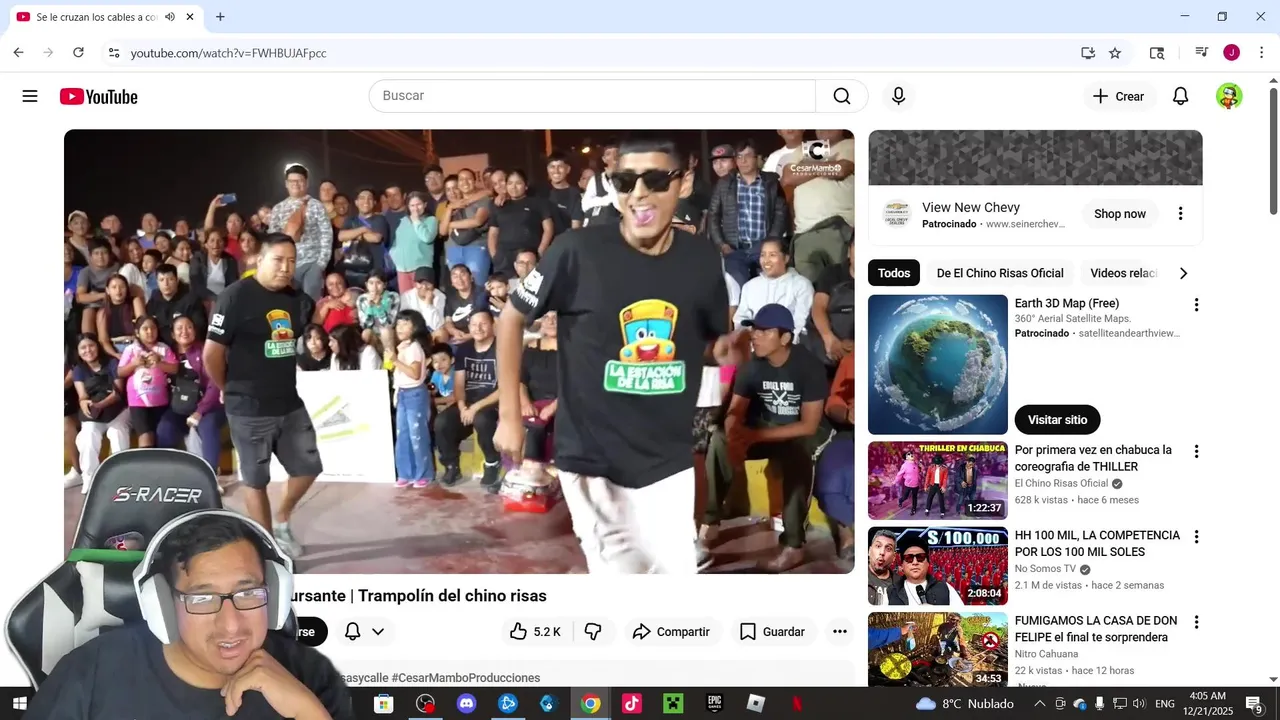Close the YouTube tab

click(x=190, y=17)
